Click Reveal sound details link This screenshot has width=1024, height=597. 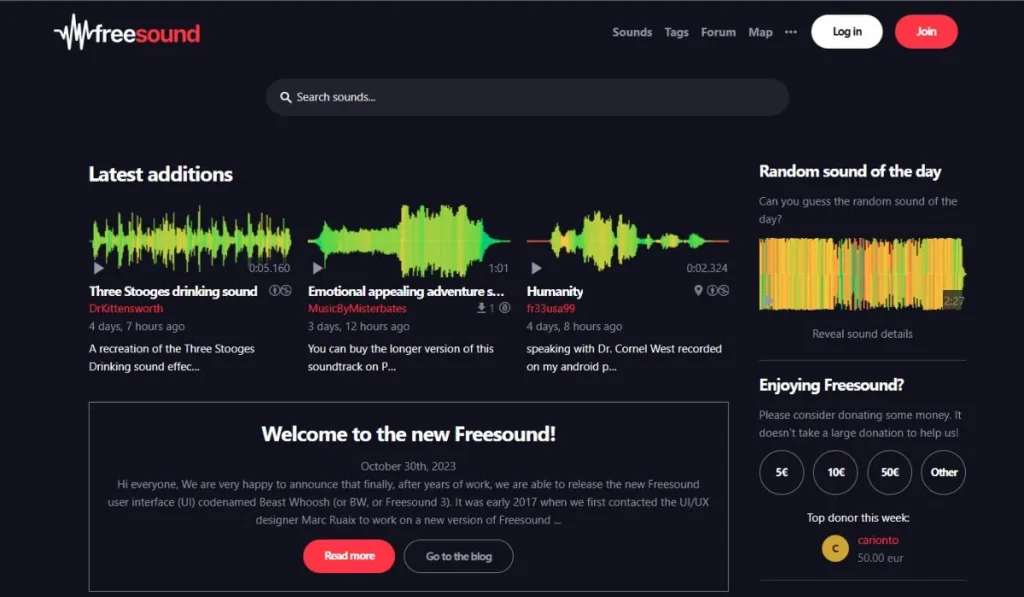(862, 334)
